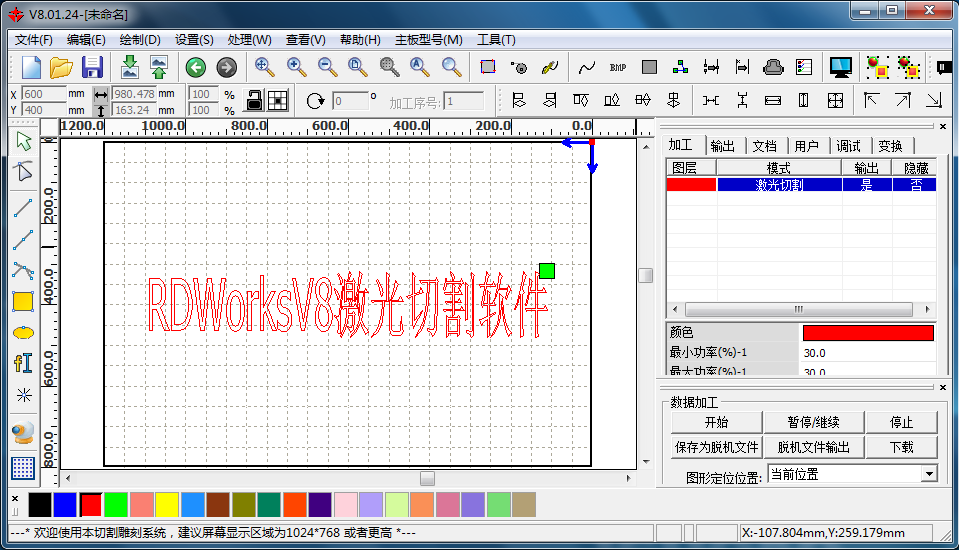959x550 pixels.
Task: Pick the green swatch in bottom palette
Action: click(116, 505)
